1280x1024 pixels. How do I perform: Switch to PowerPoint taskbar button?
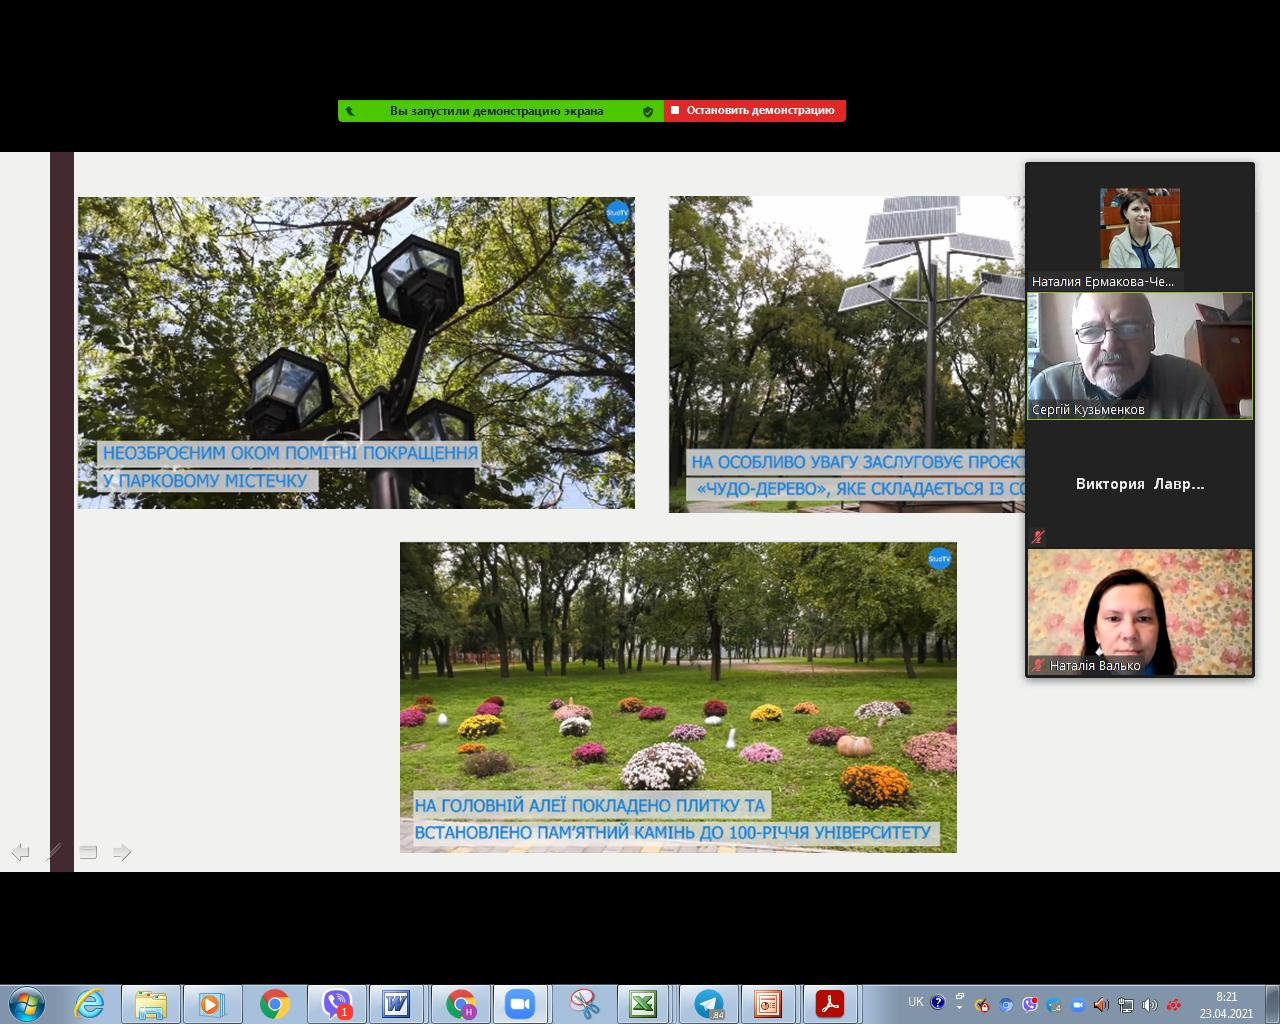[x=768, y=1003]
